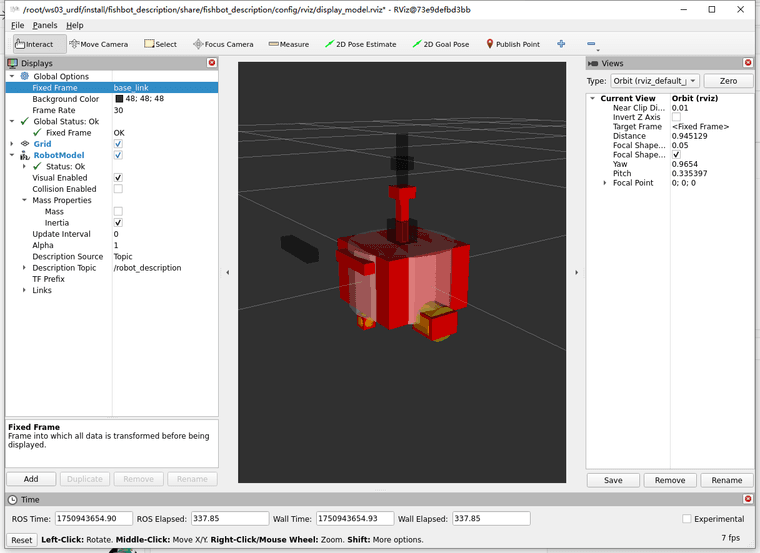Expand the Links node
This screenshot has width=760, height=553.
coord(24,290)
